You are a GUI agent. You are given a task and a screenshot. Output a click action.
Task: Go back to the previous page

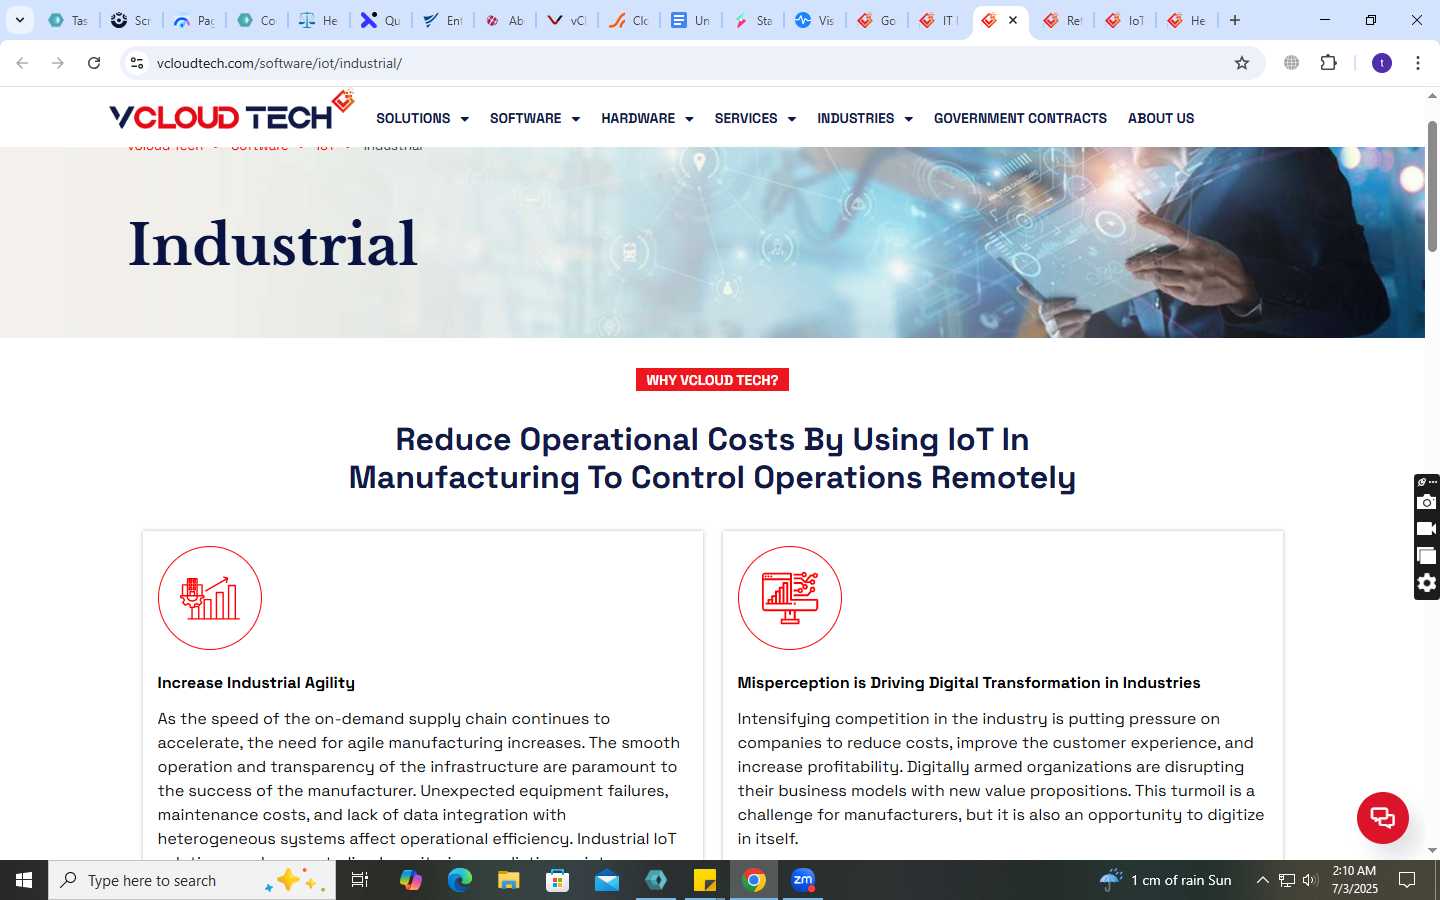pyautogui.click(x=22, y=63)
